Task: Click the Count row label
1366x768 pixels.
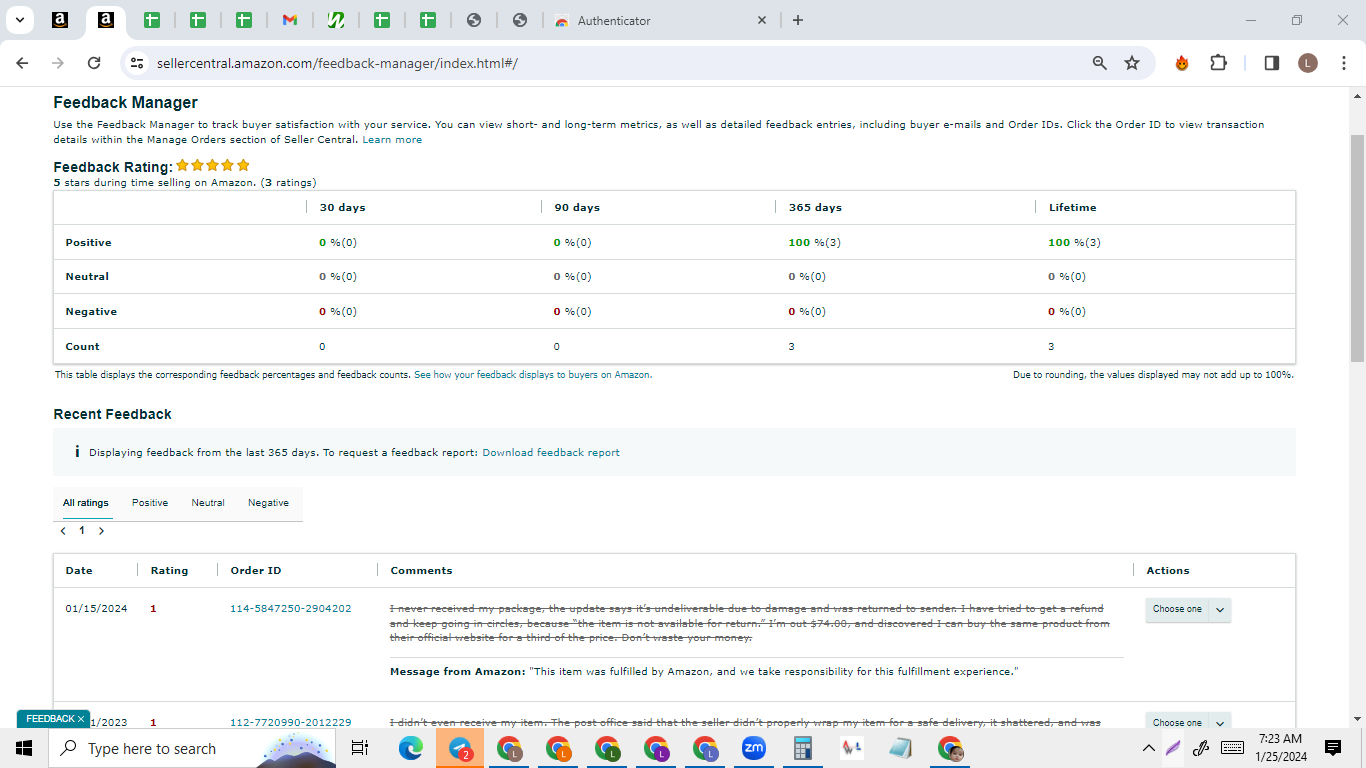Action: click(x=83, y=347)
